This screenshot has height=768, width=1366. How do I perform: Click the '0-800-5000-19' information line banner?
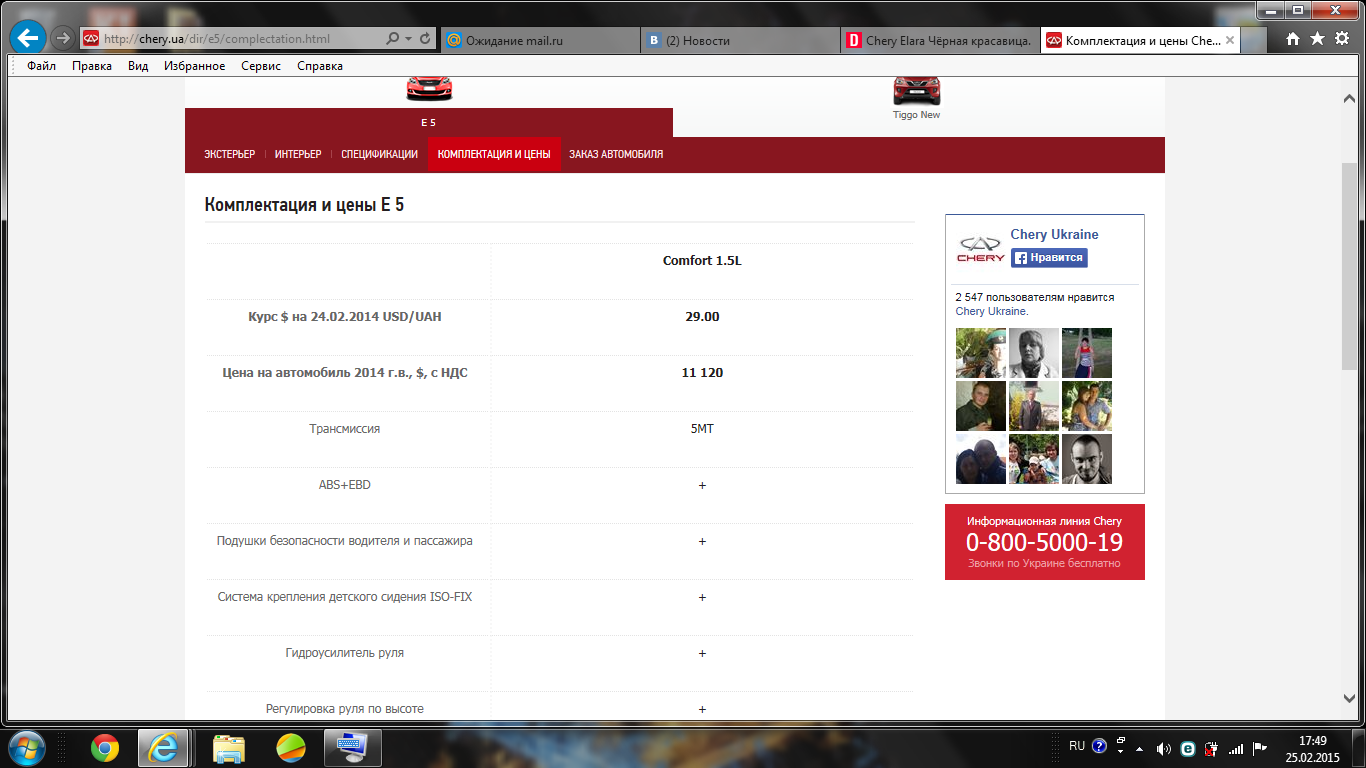click(x=1045, y=542)
